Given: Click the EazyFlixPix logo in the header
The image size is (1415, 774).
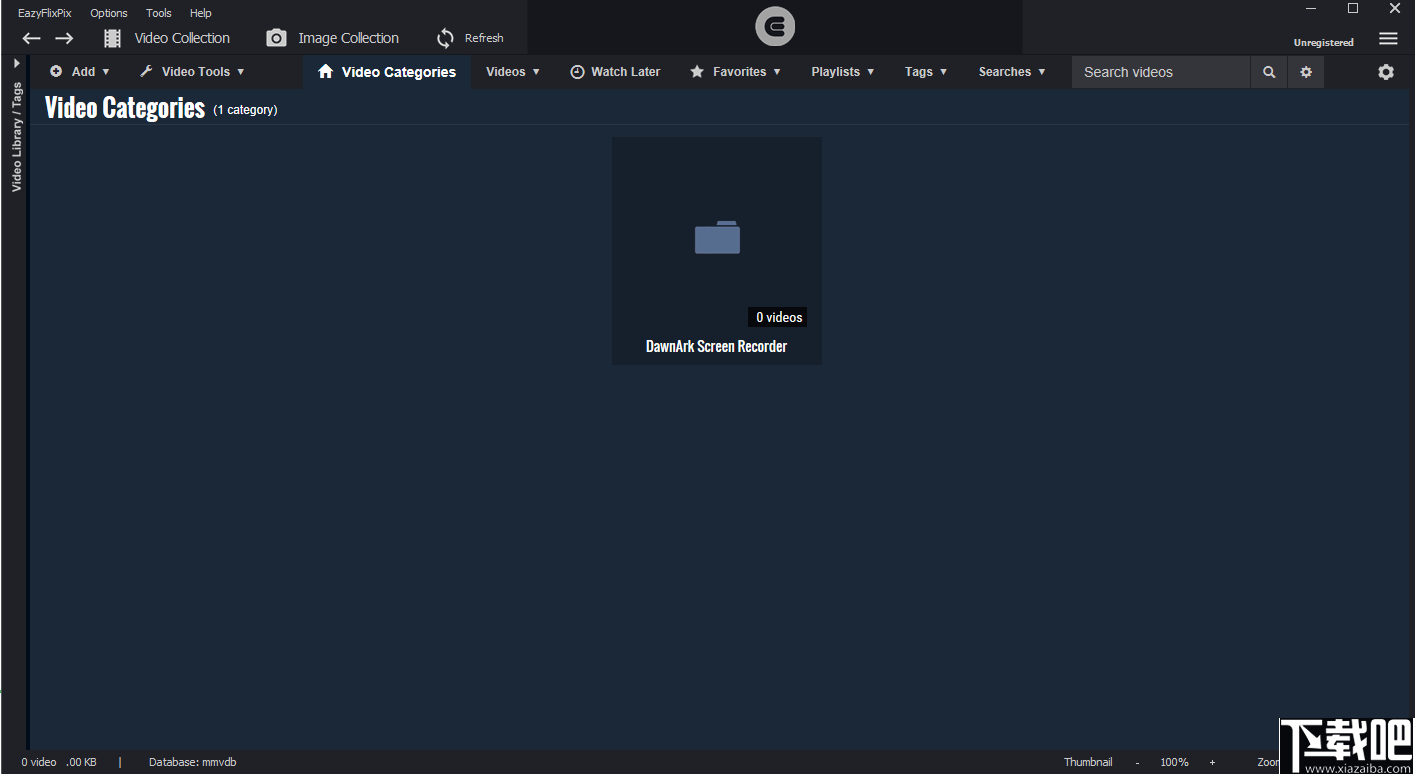Looking at the screenshot, I should [775, 27].
